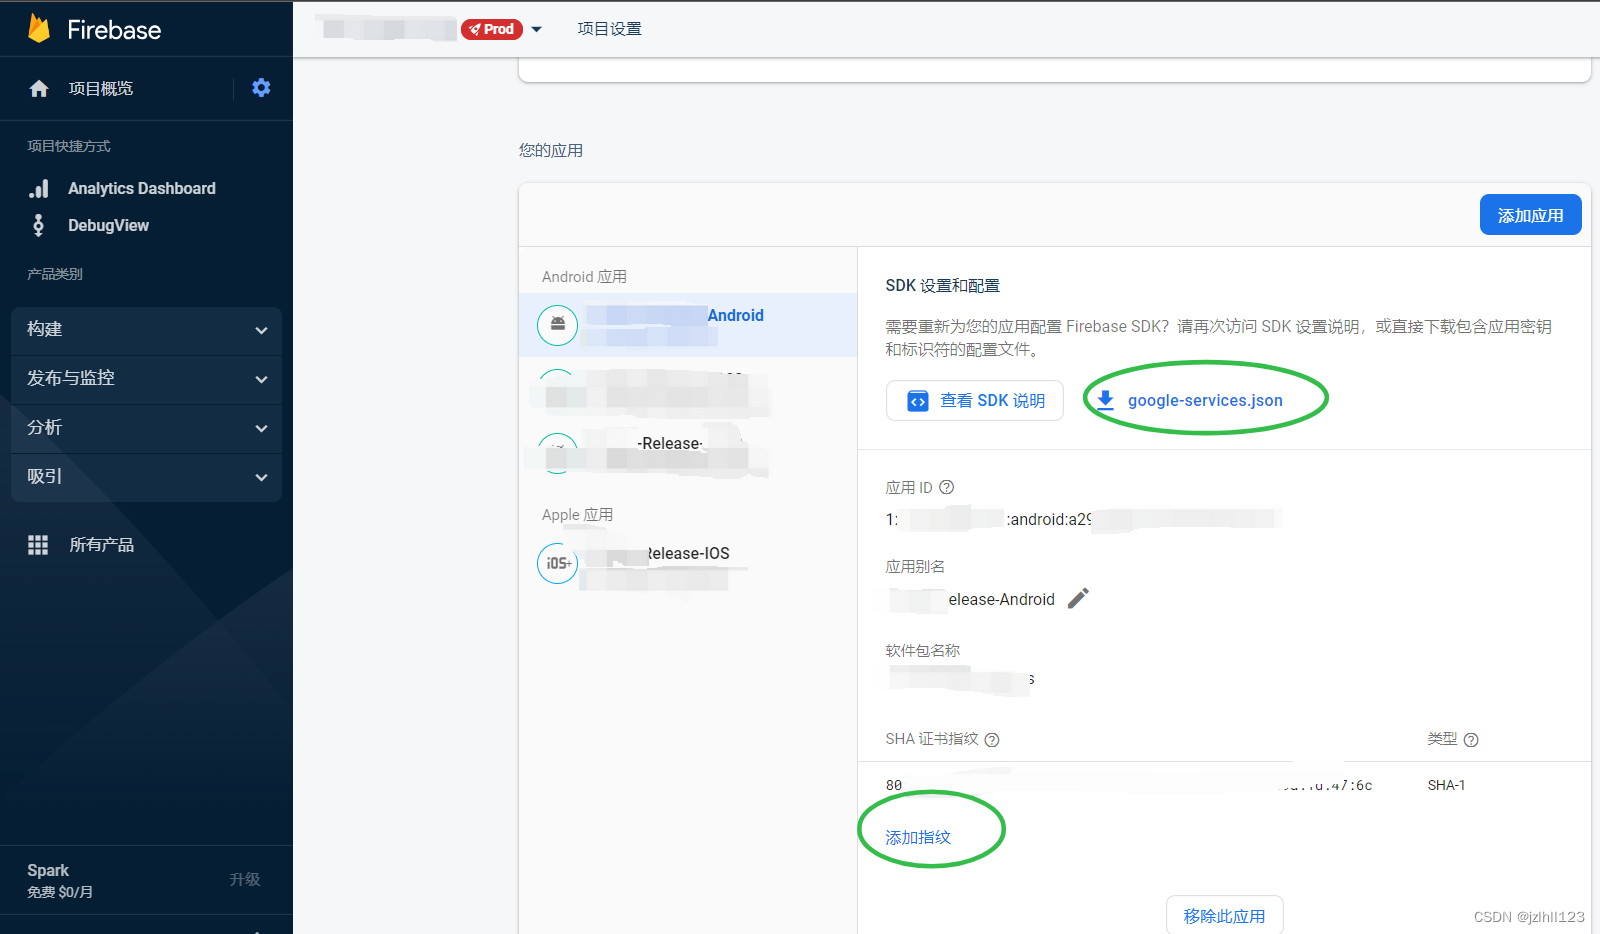Click 添加指纹 to add a fingerprint
Viewport: 1600px width, 934px height.
918,837
